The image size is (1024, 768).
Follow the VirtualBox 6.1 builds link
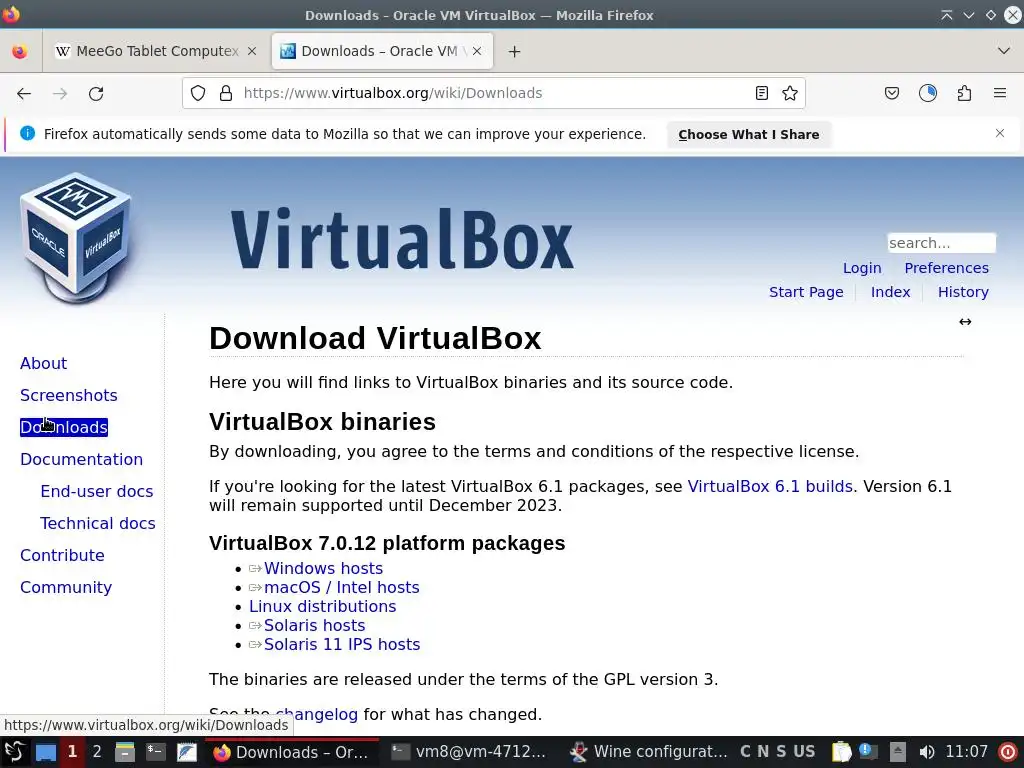pyautogui.click(x=770, y=487)
